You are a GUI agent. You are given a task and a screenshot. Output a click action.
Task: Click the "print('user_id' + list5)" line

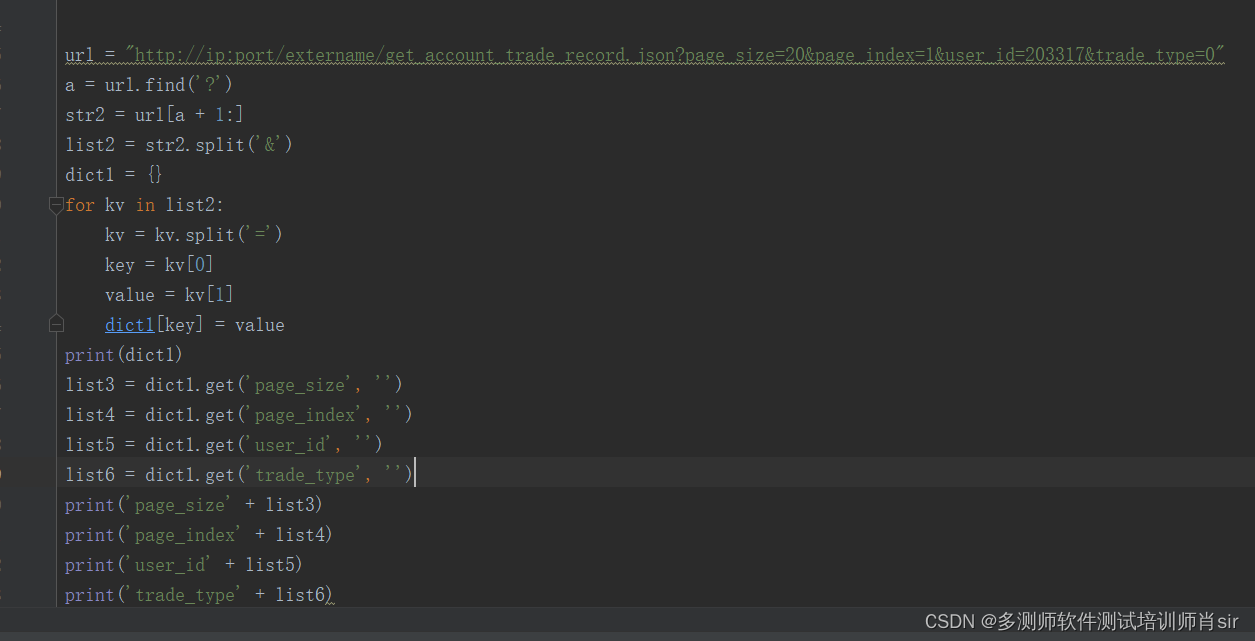(x=184, y=565)
